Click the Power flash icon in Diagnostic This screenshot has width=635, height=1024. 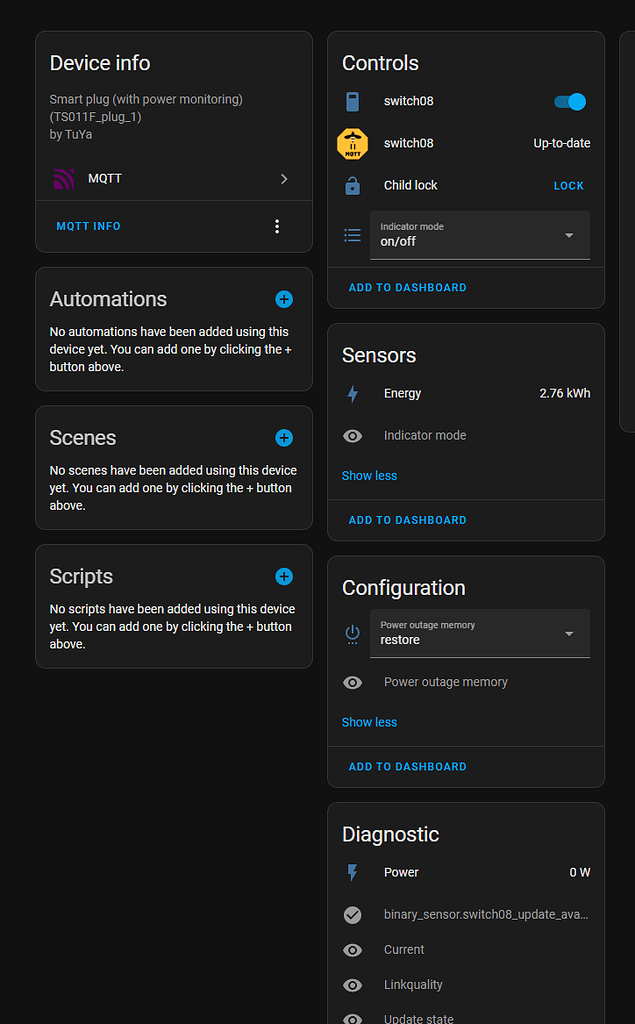coord(352,872)
